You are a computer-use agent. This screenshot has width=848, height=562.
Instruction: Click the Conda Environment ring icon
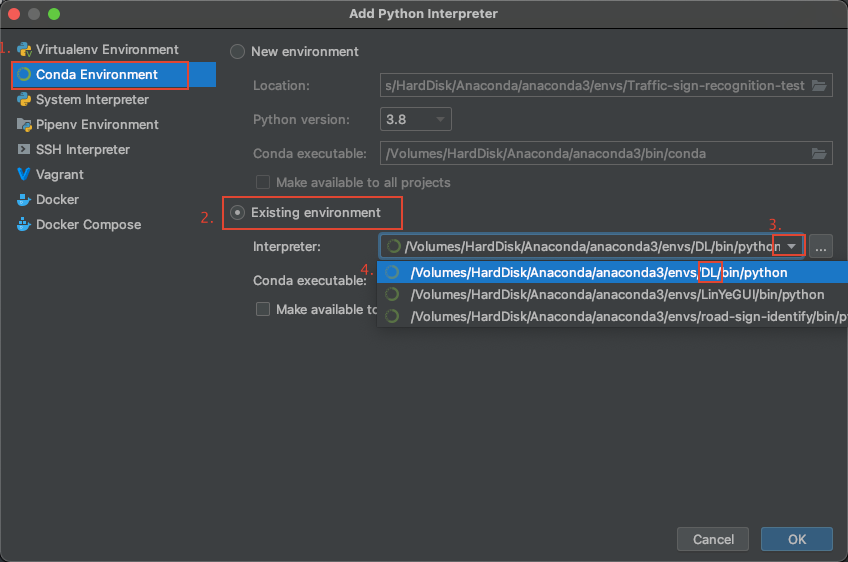[x=24, y=75]
